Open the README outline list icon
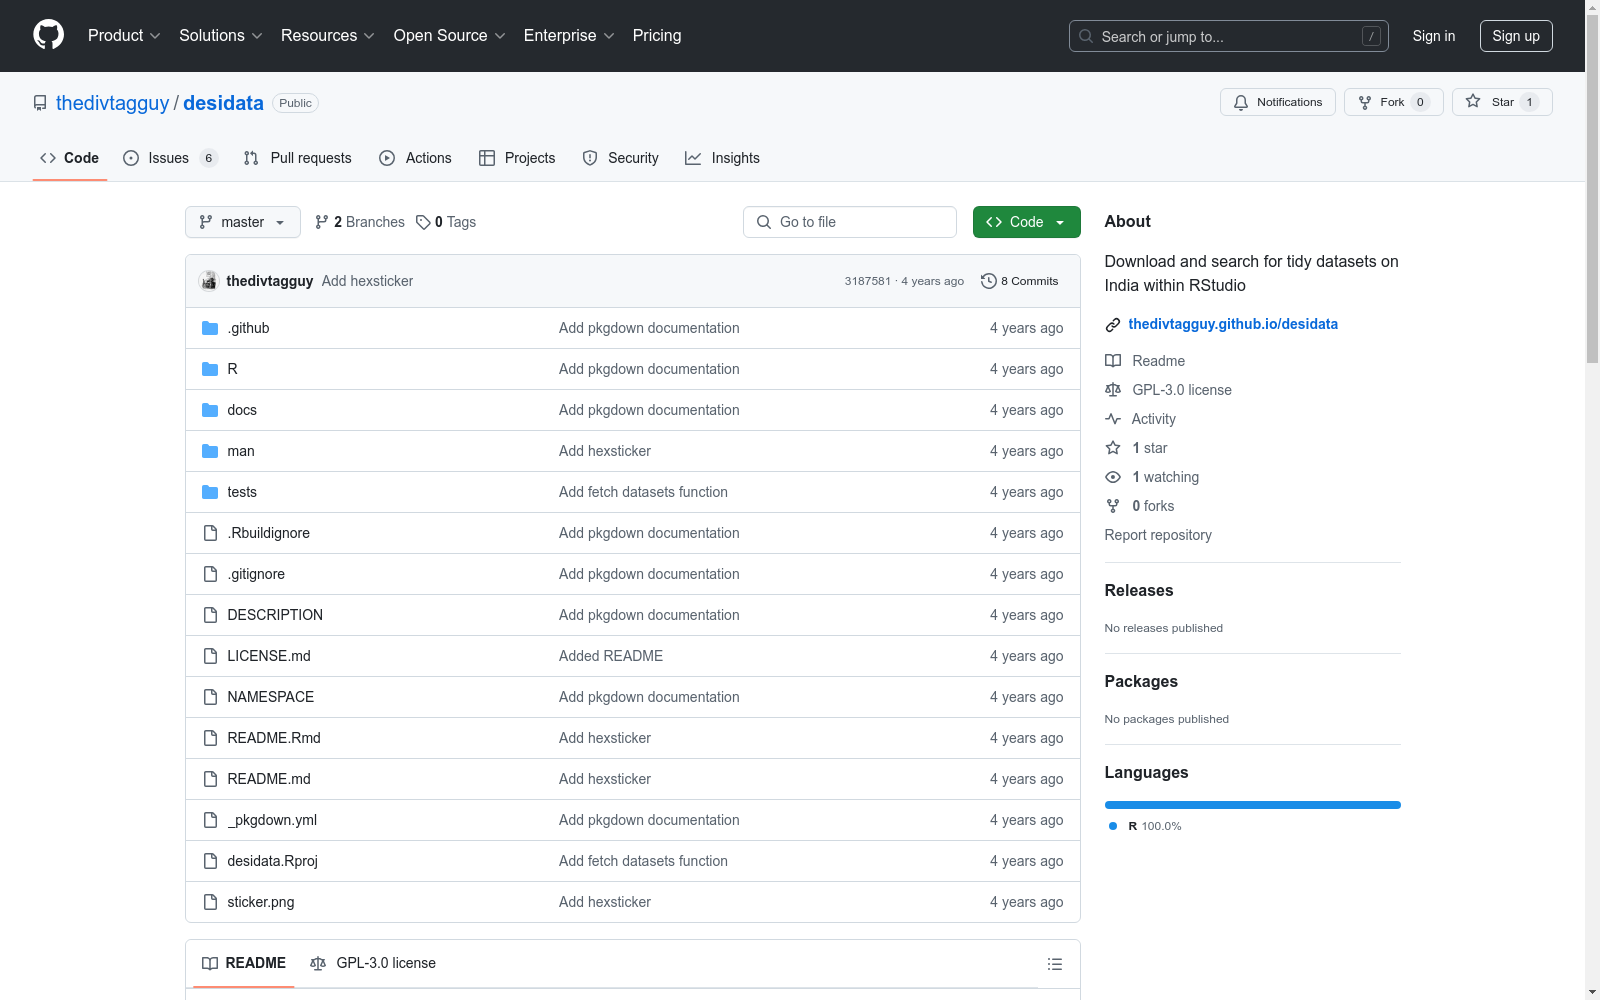The width and height of the screenshot is (1600, 1000). pyautogui.click(x=1055, y=964)
